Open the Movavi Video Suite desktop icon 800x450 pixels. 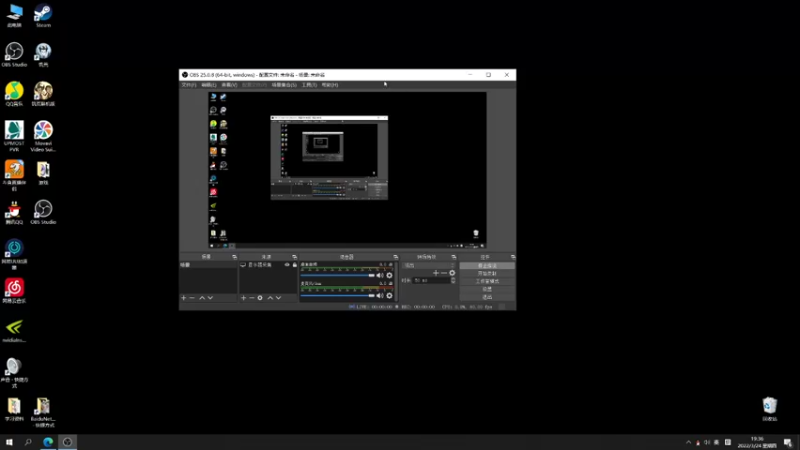point(43,136)
